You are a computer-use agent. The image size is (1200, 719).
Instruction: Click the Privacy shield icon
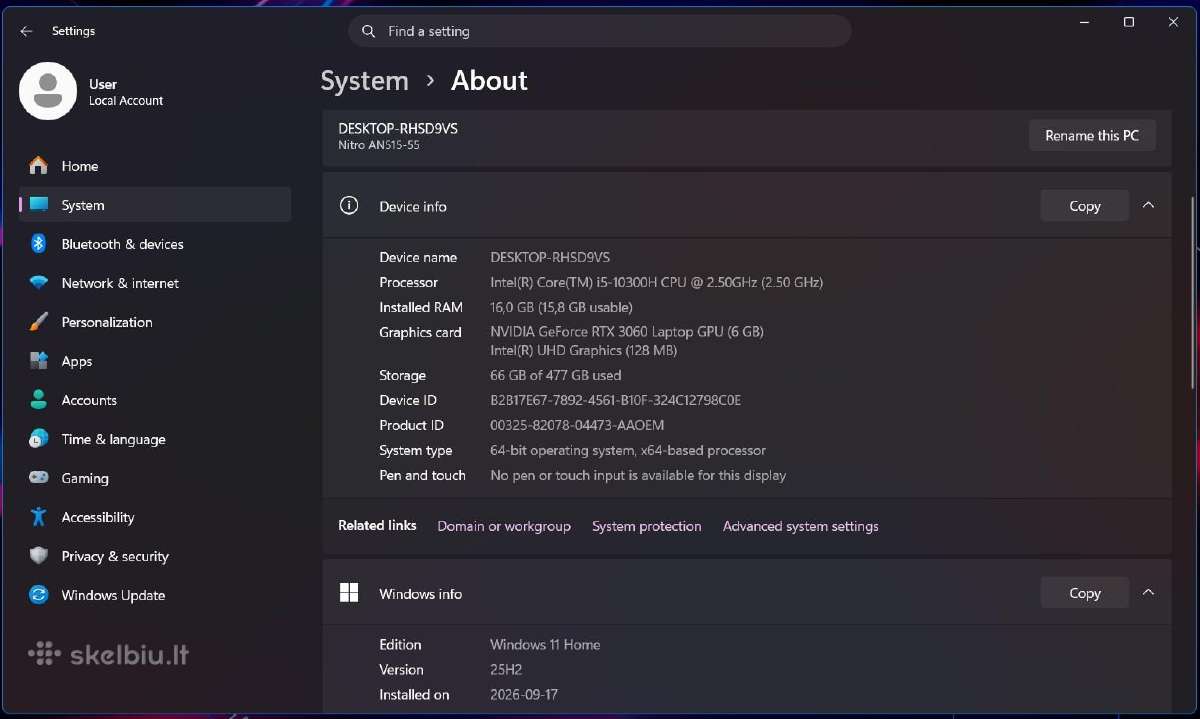[38, 556]
